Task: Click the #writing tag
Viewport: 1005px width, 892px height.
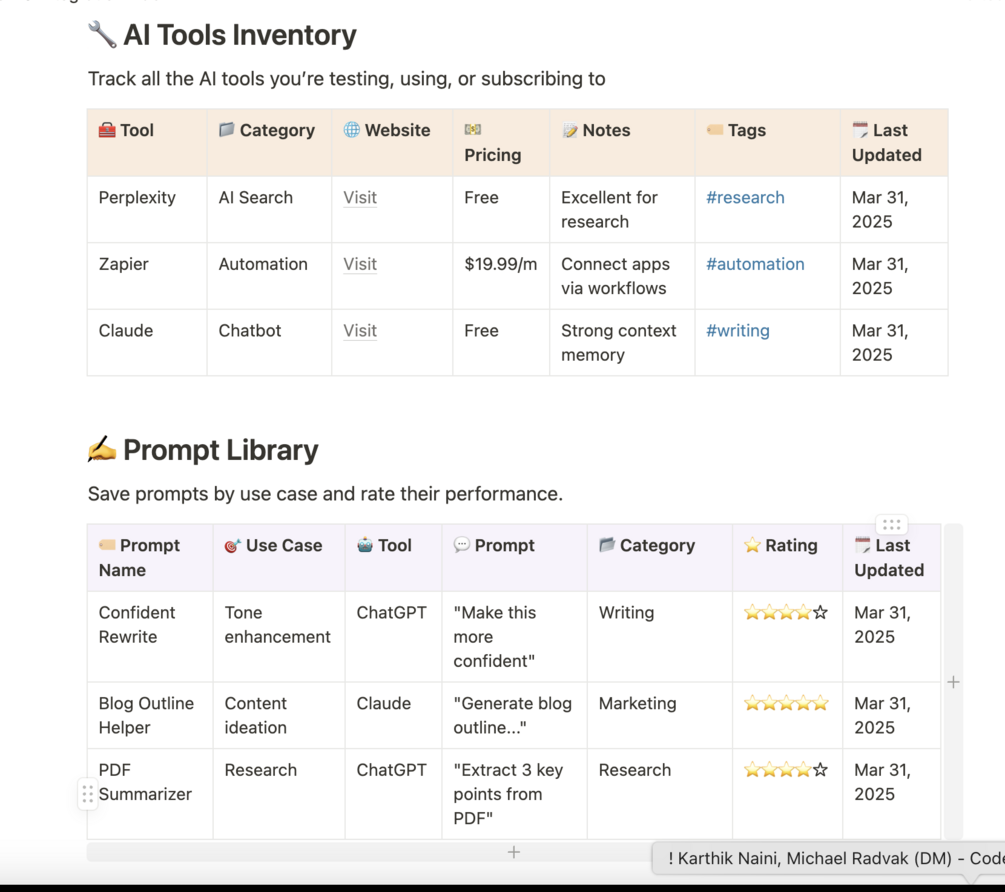Action: point(738,331)
